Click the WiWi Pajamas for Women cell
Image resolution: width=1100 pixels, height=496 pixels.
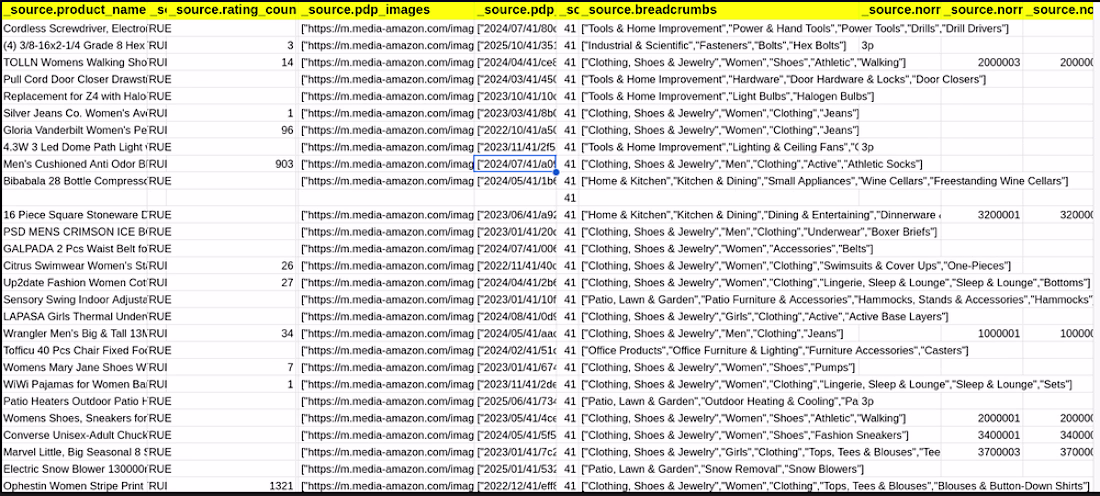pyautogui.click(x=74, y=384)
